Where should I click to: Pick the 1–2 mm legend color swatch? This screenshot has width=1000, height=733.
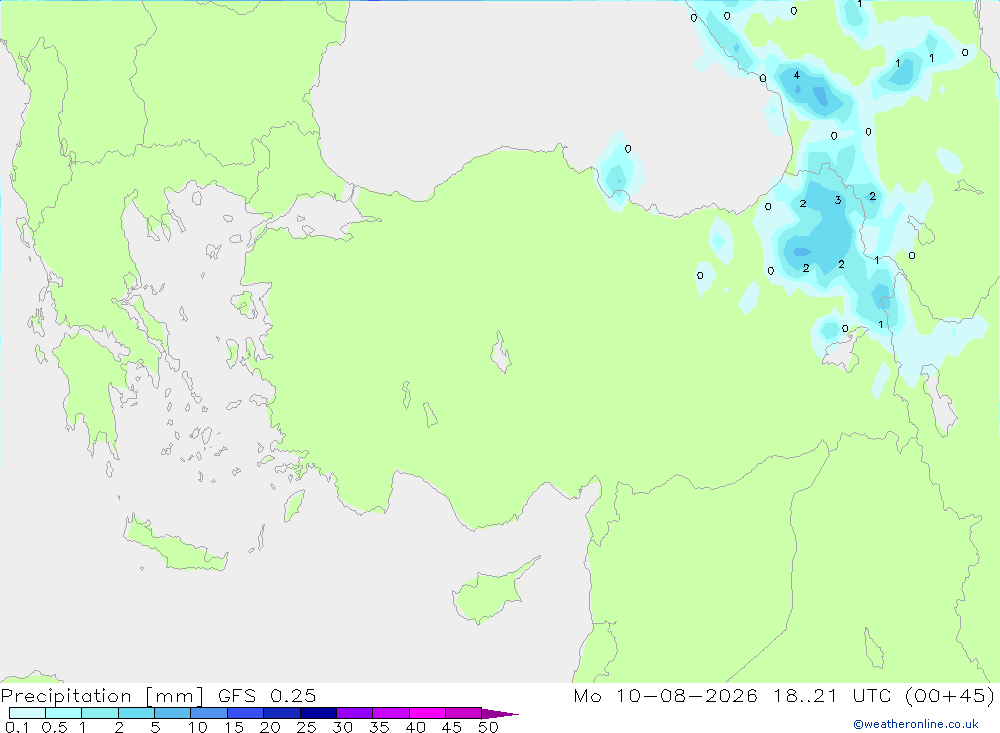click(100, 713)
